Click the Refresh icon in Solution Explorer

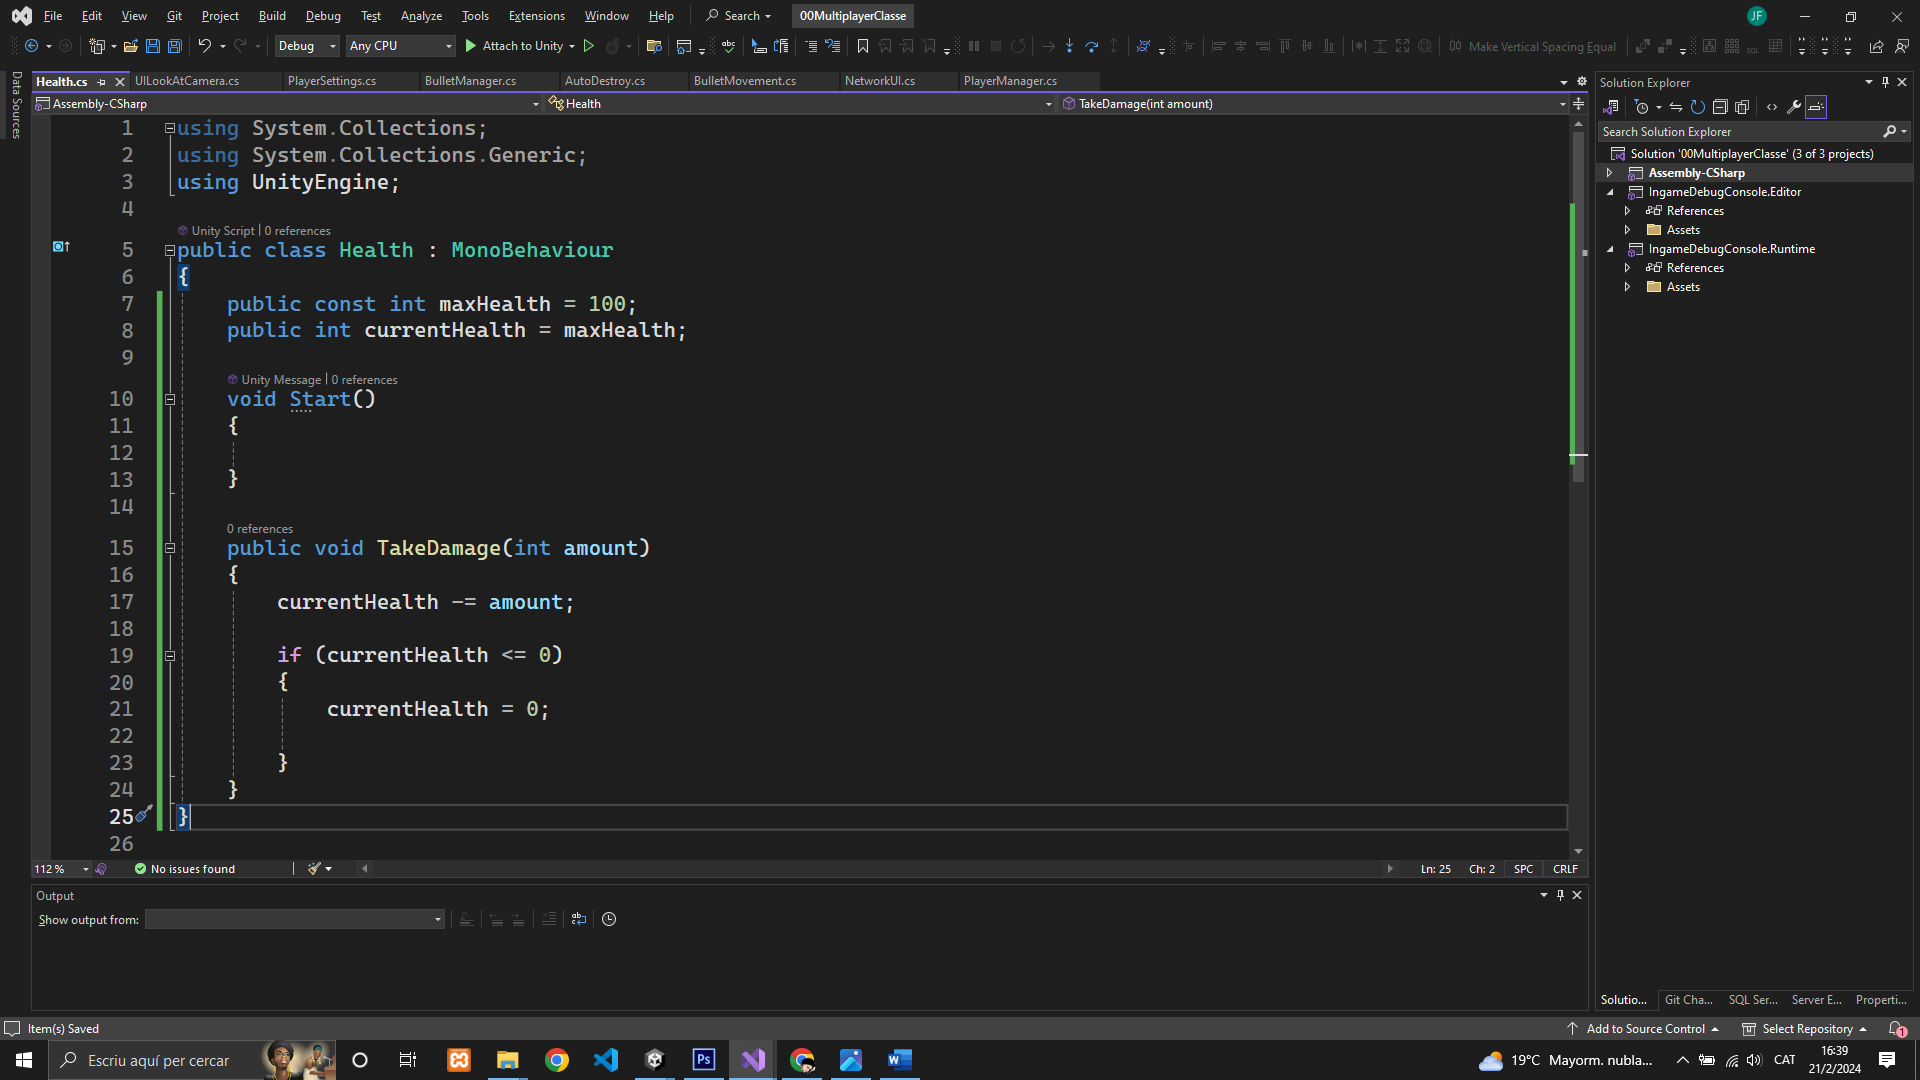point(1697,107)
